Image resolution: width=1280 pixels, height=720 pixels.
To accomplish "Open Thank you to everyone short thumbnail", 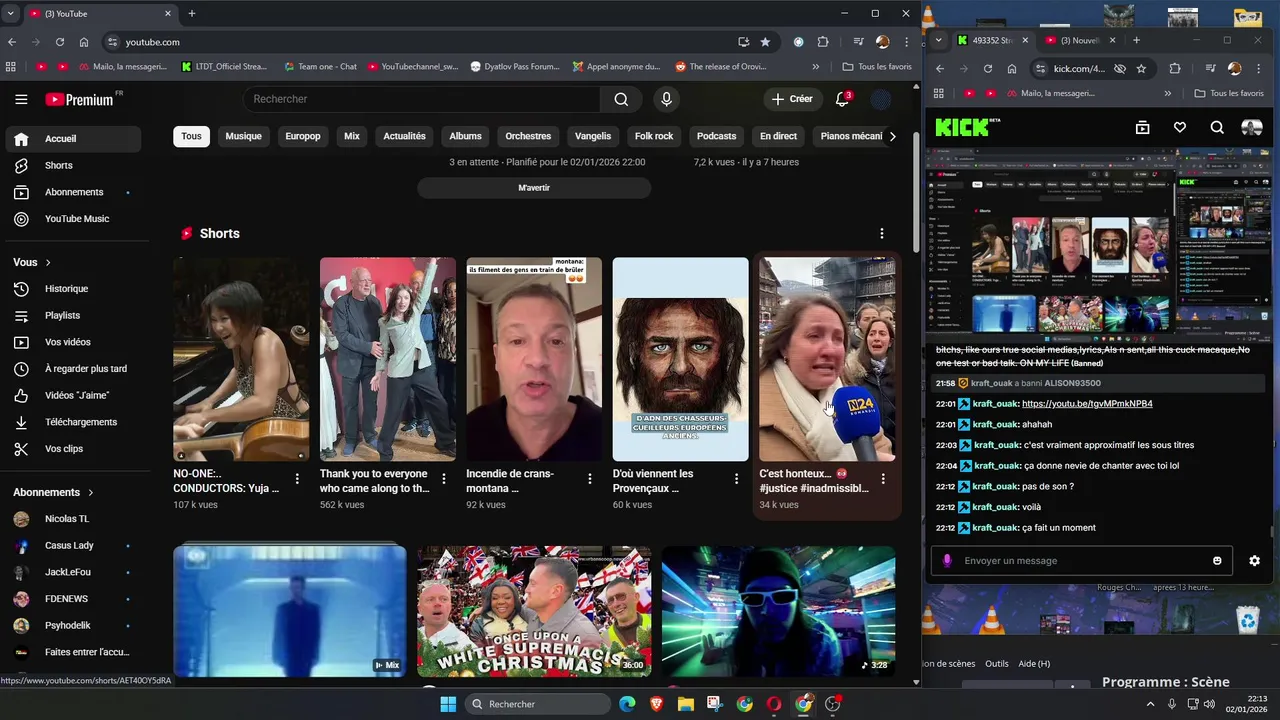I will [x=388, y=359].
